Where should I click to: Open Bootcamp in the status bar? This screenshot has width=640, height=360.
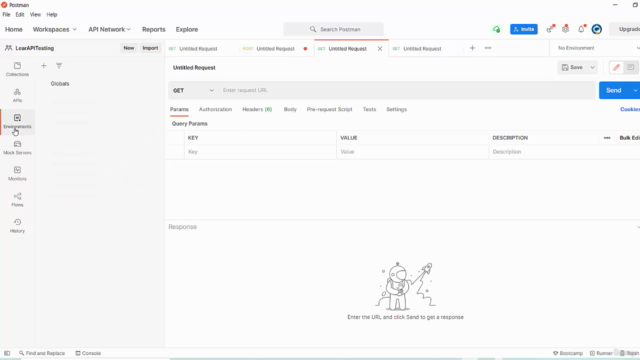point(568,353)
